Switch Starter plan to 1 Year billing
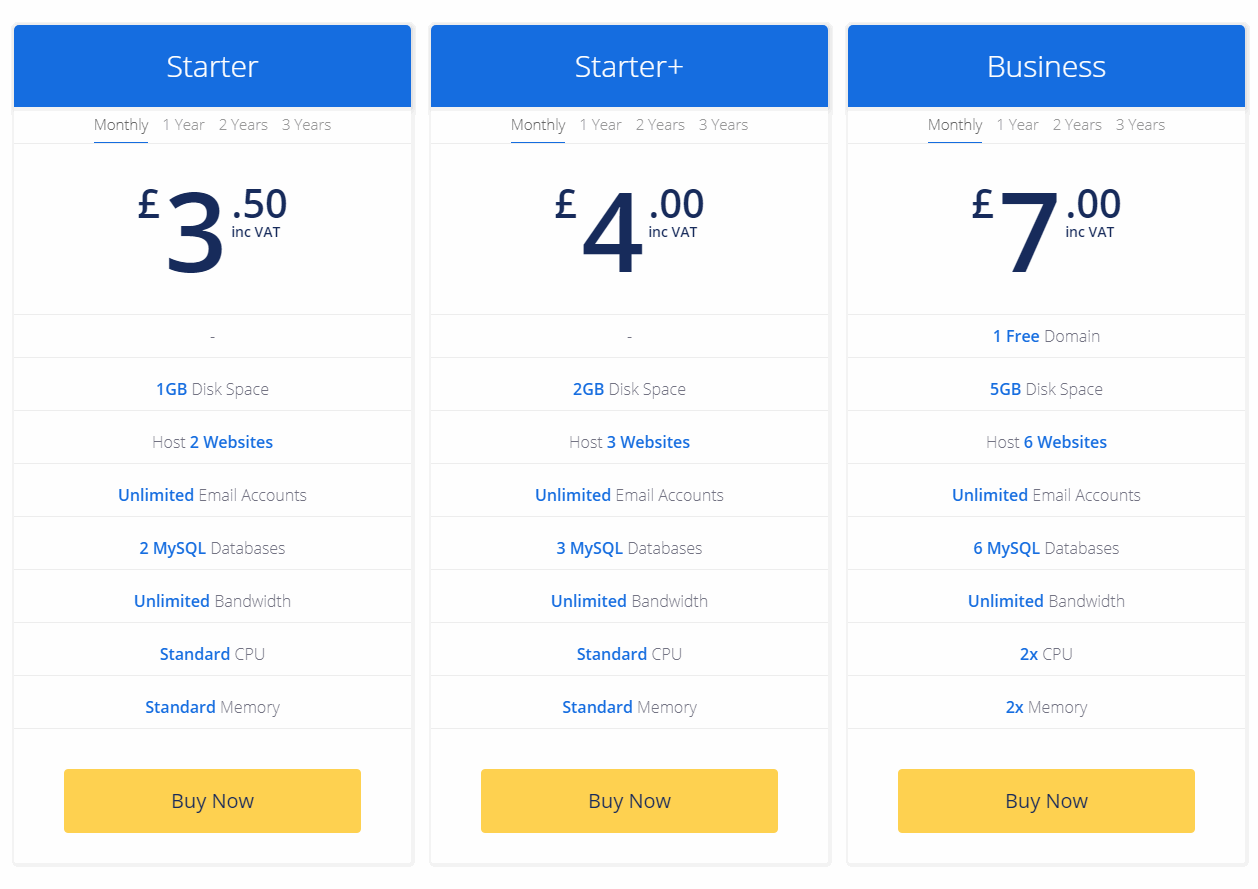This screenshot has width=1258, height=889. coord(183,124)
